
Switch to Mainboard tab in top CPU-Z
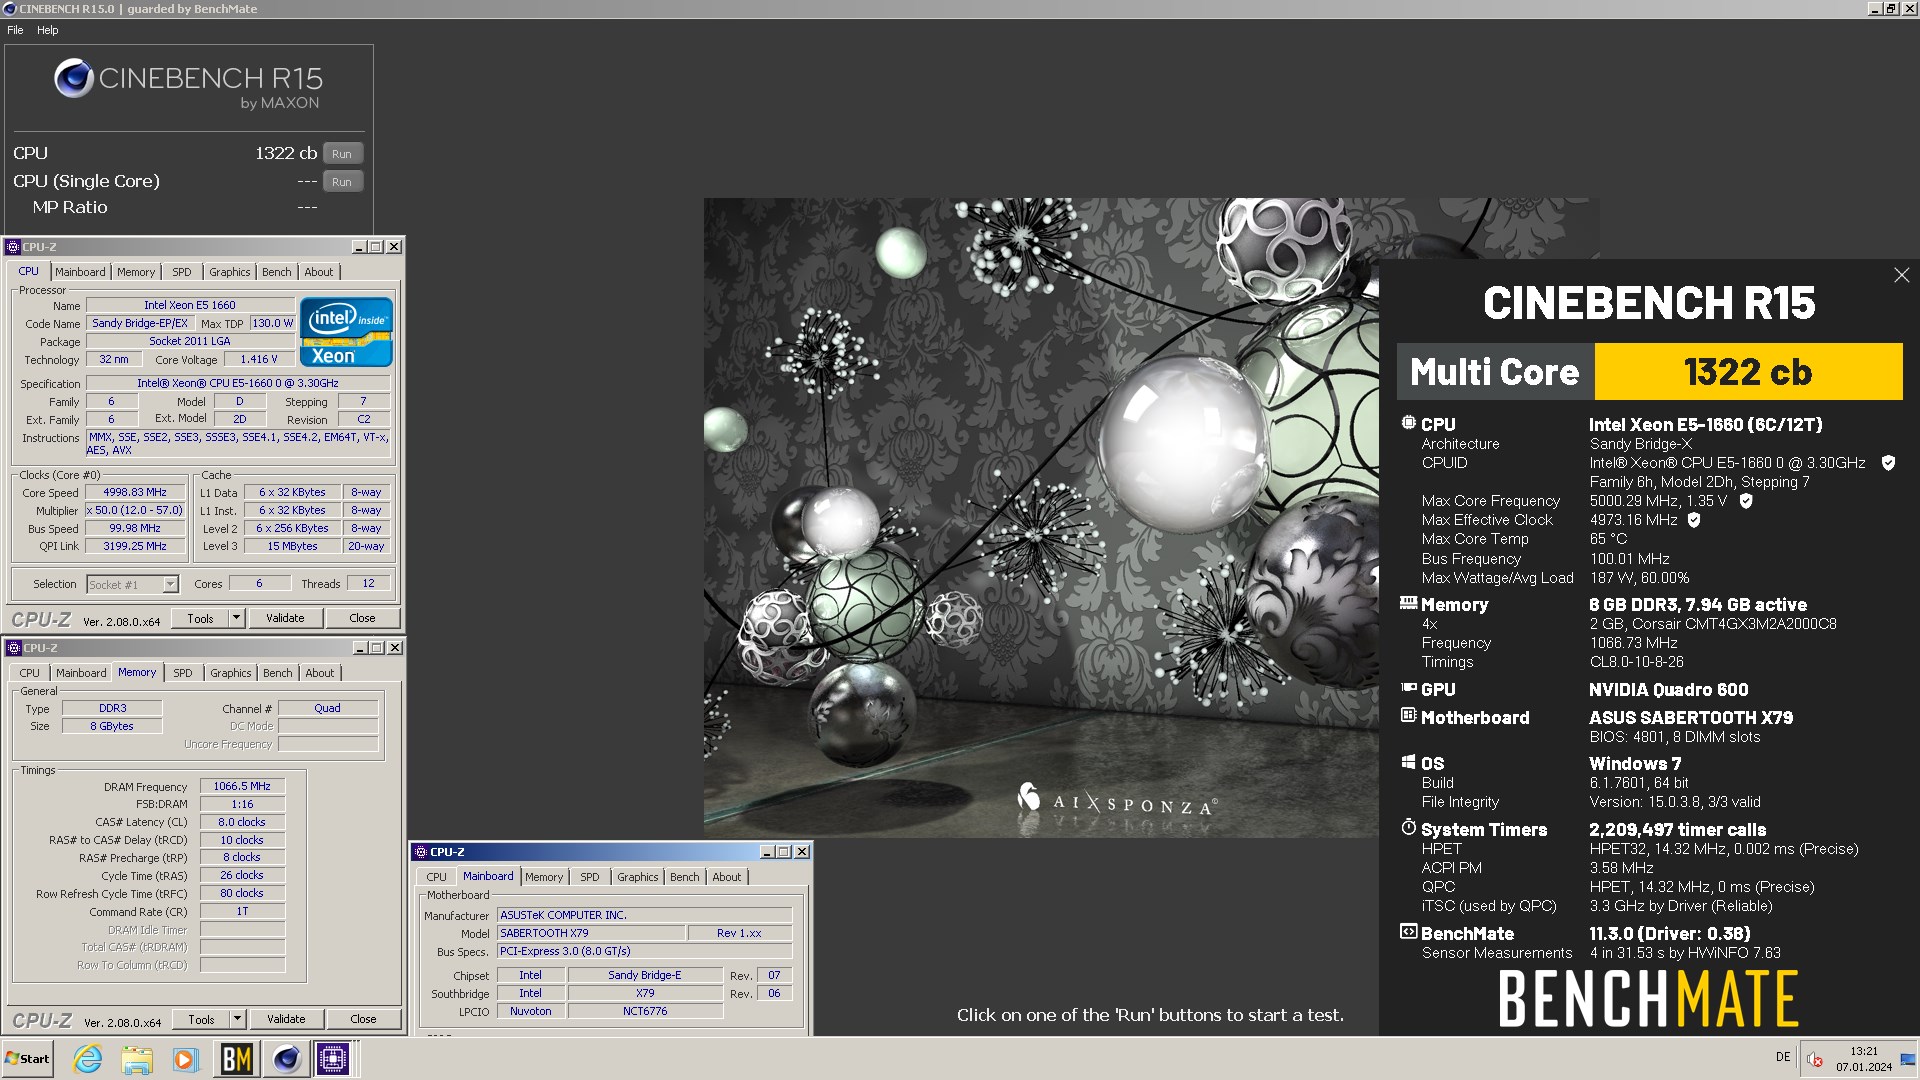(80, 272)
